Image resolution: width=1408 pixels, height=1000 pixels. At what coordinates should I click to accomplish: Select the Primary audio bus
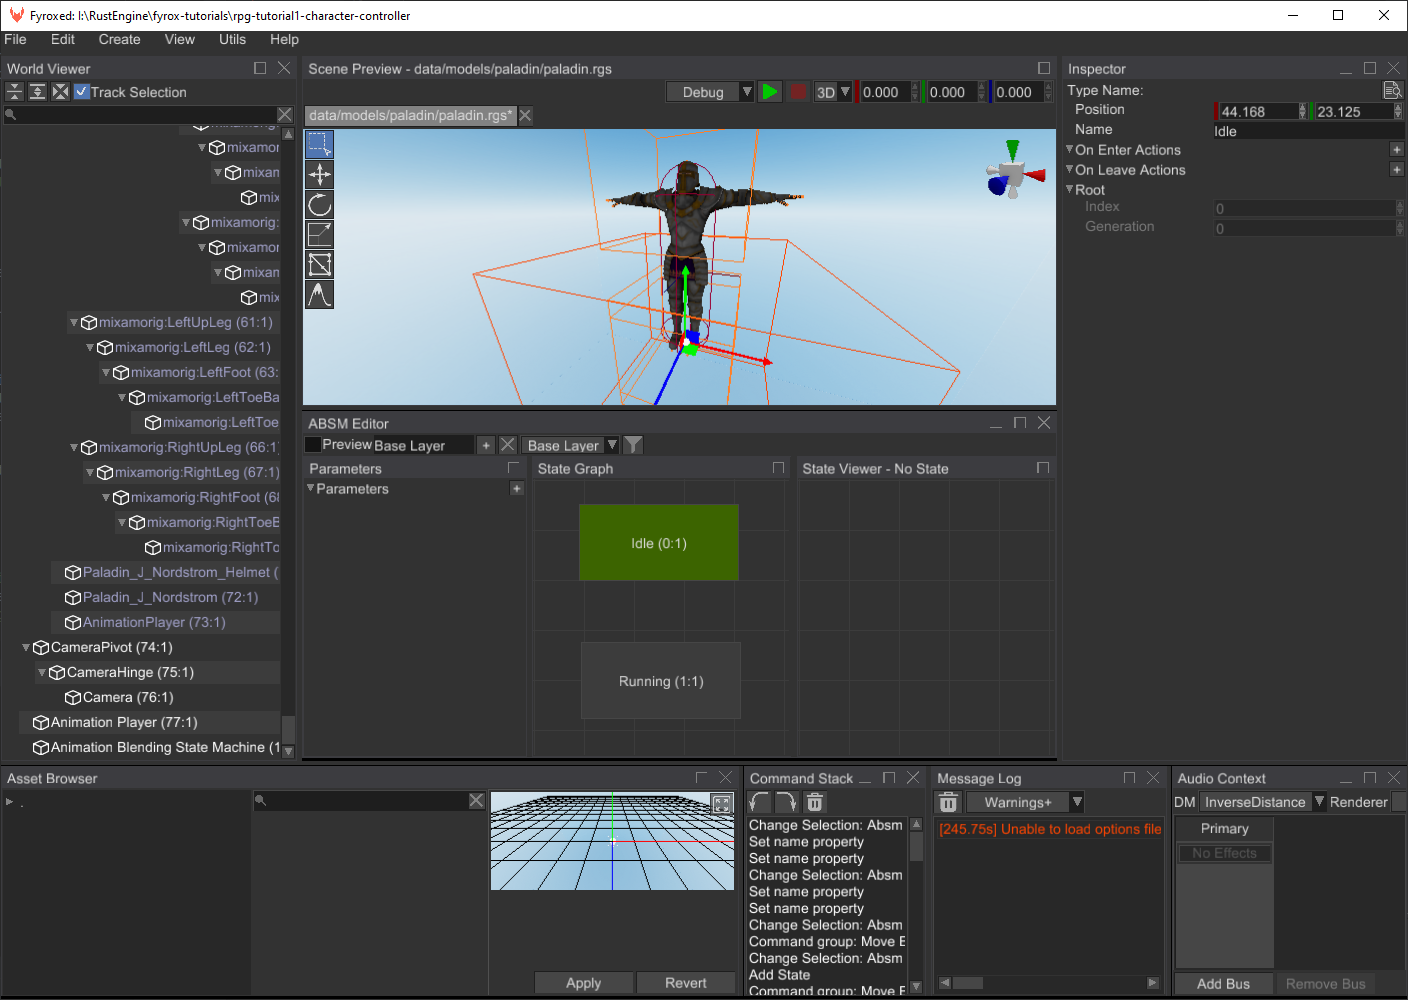click(1224, 828)
